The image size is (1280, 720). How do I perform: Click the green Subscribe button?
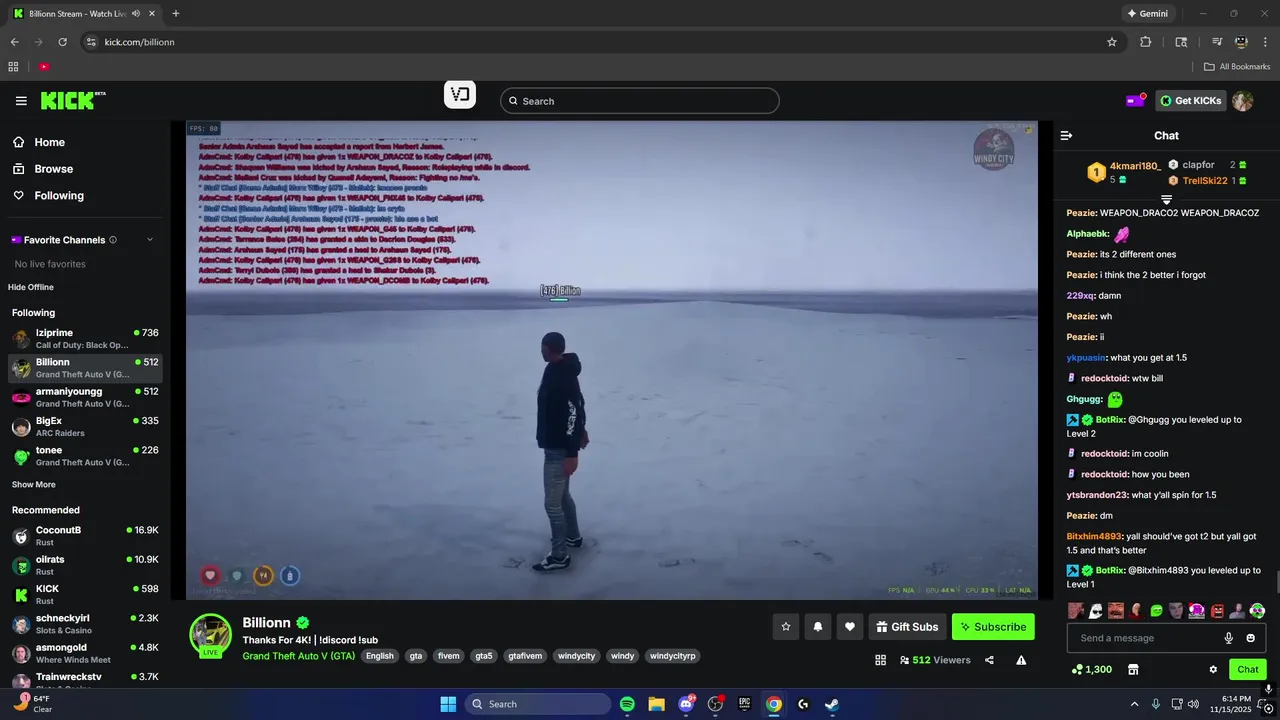click(993, 627)
